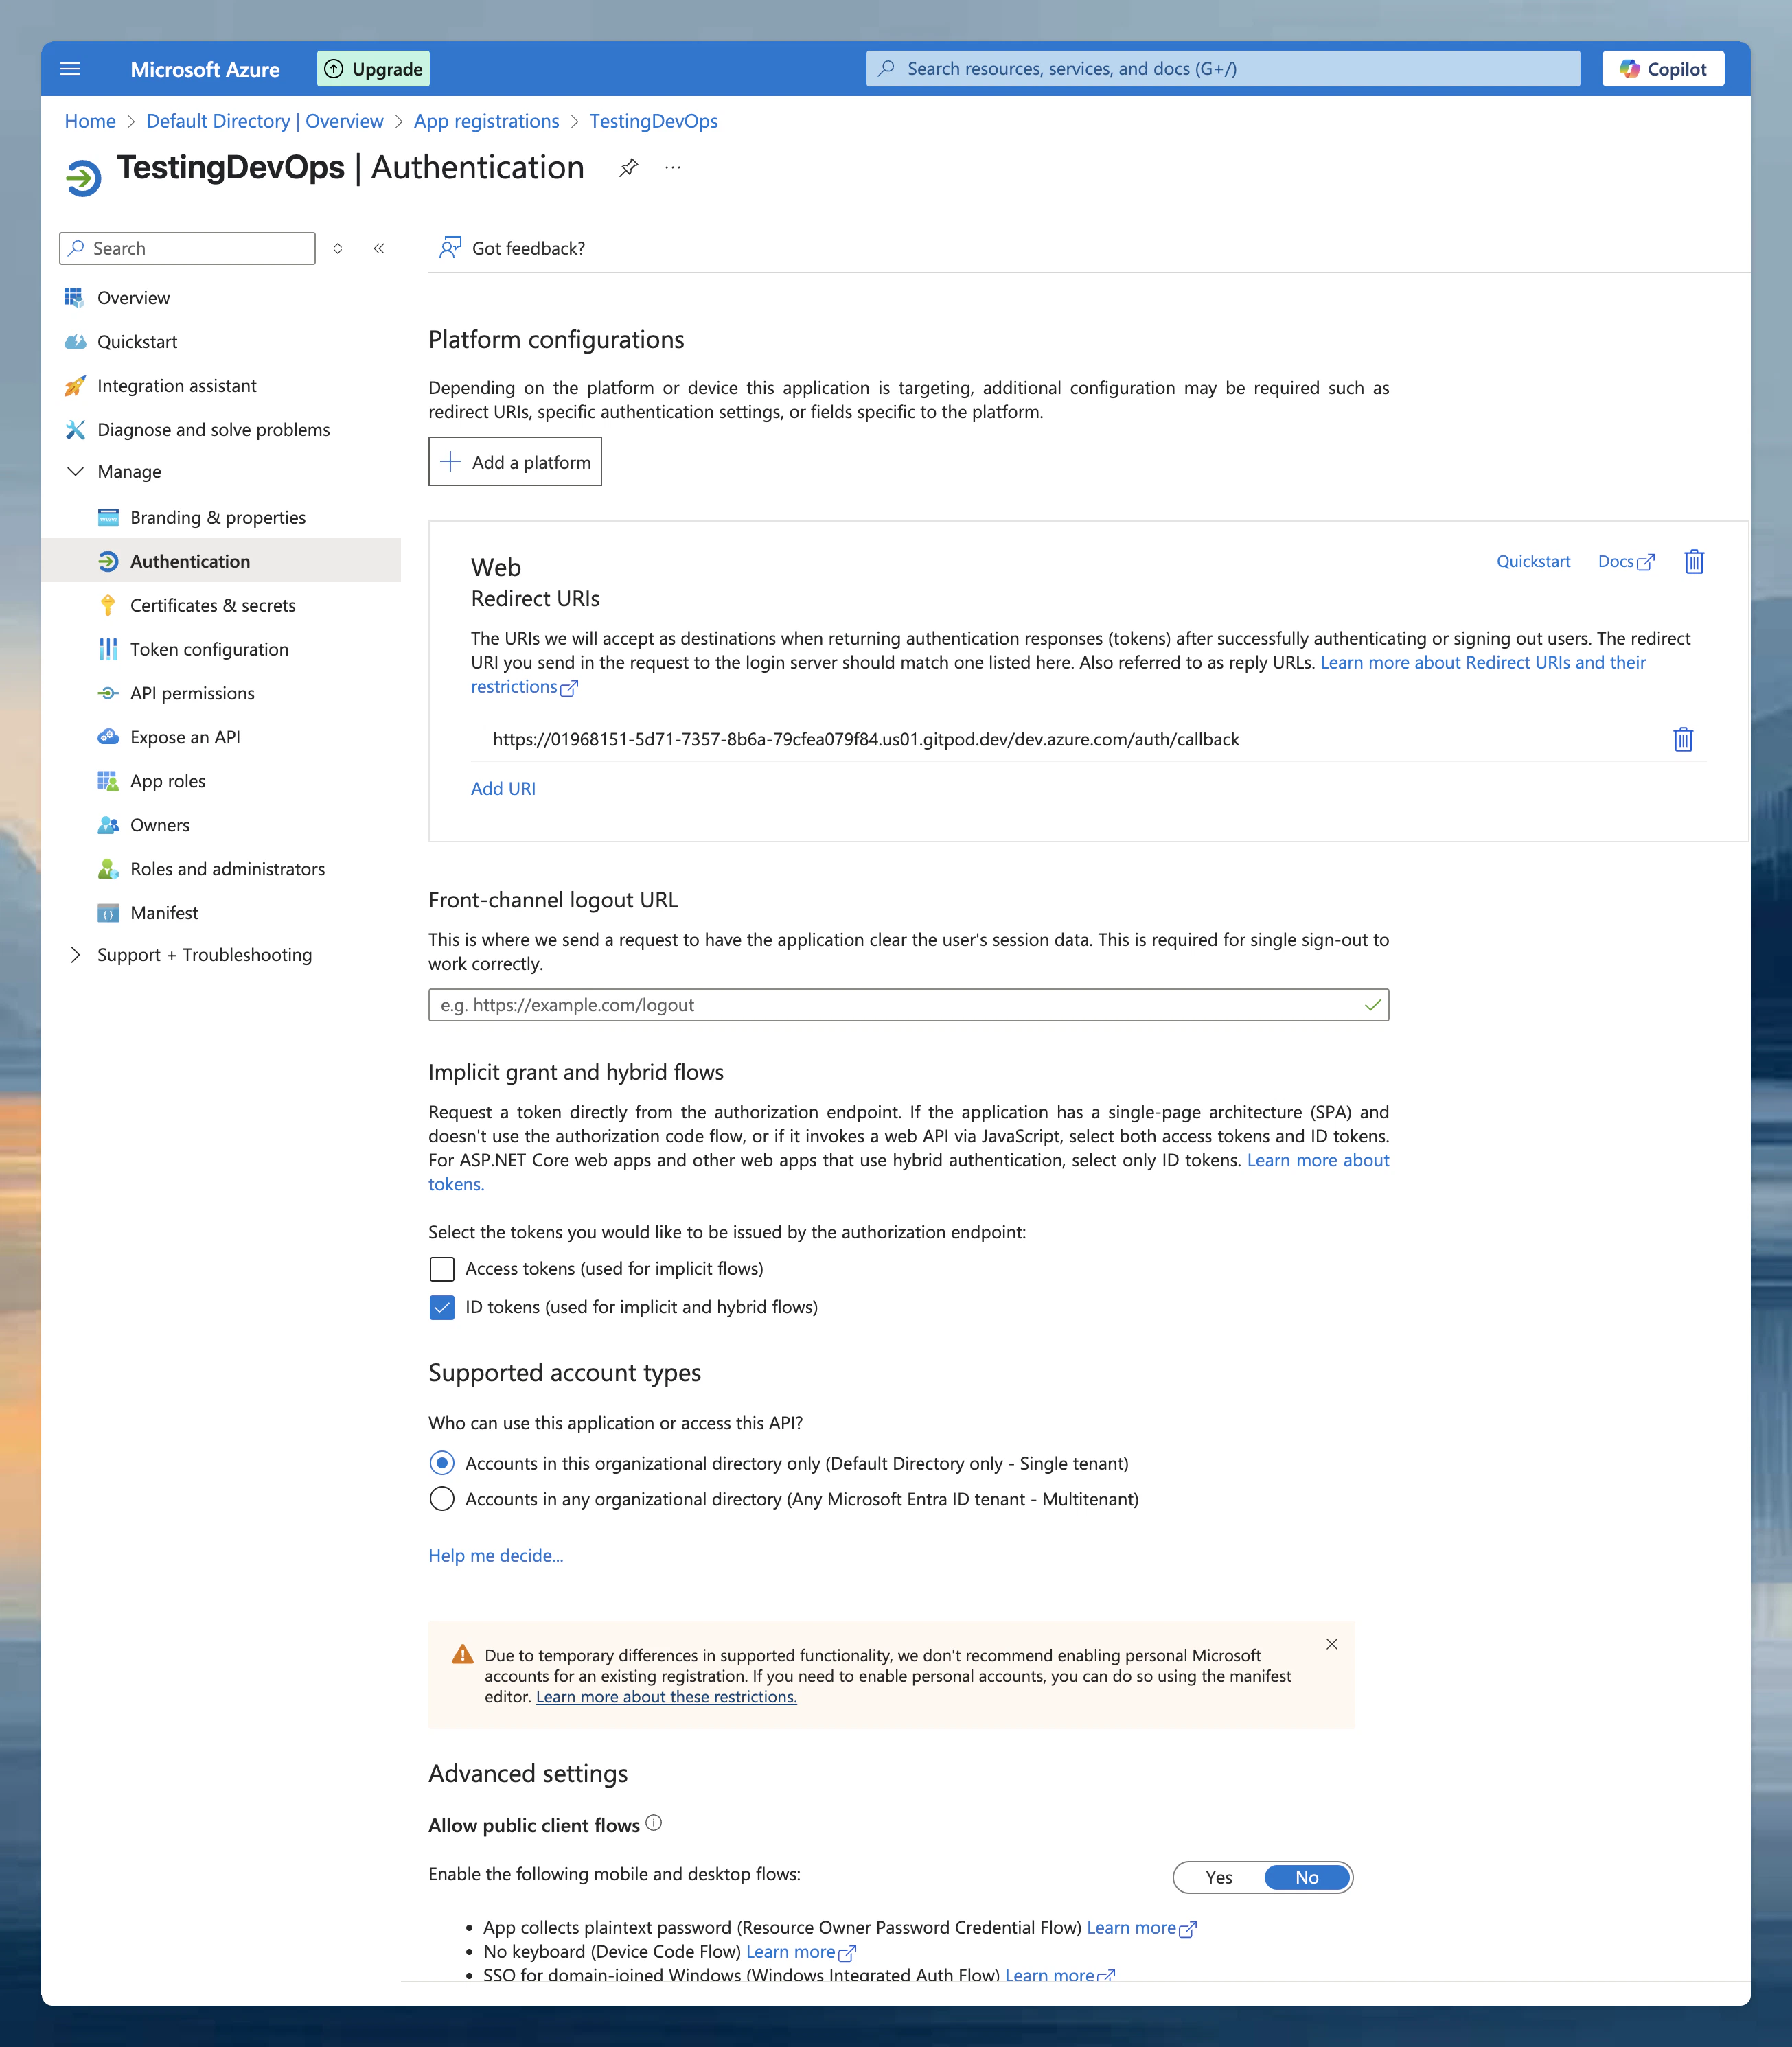Click the info icon beside Allow public client flows
Screen dimensions: 1792x2047
point(654,1822)
